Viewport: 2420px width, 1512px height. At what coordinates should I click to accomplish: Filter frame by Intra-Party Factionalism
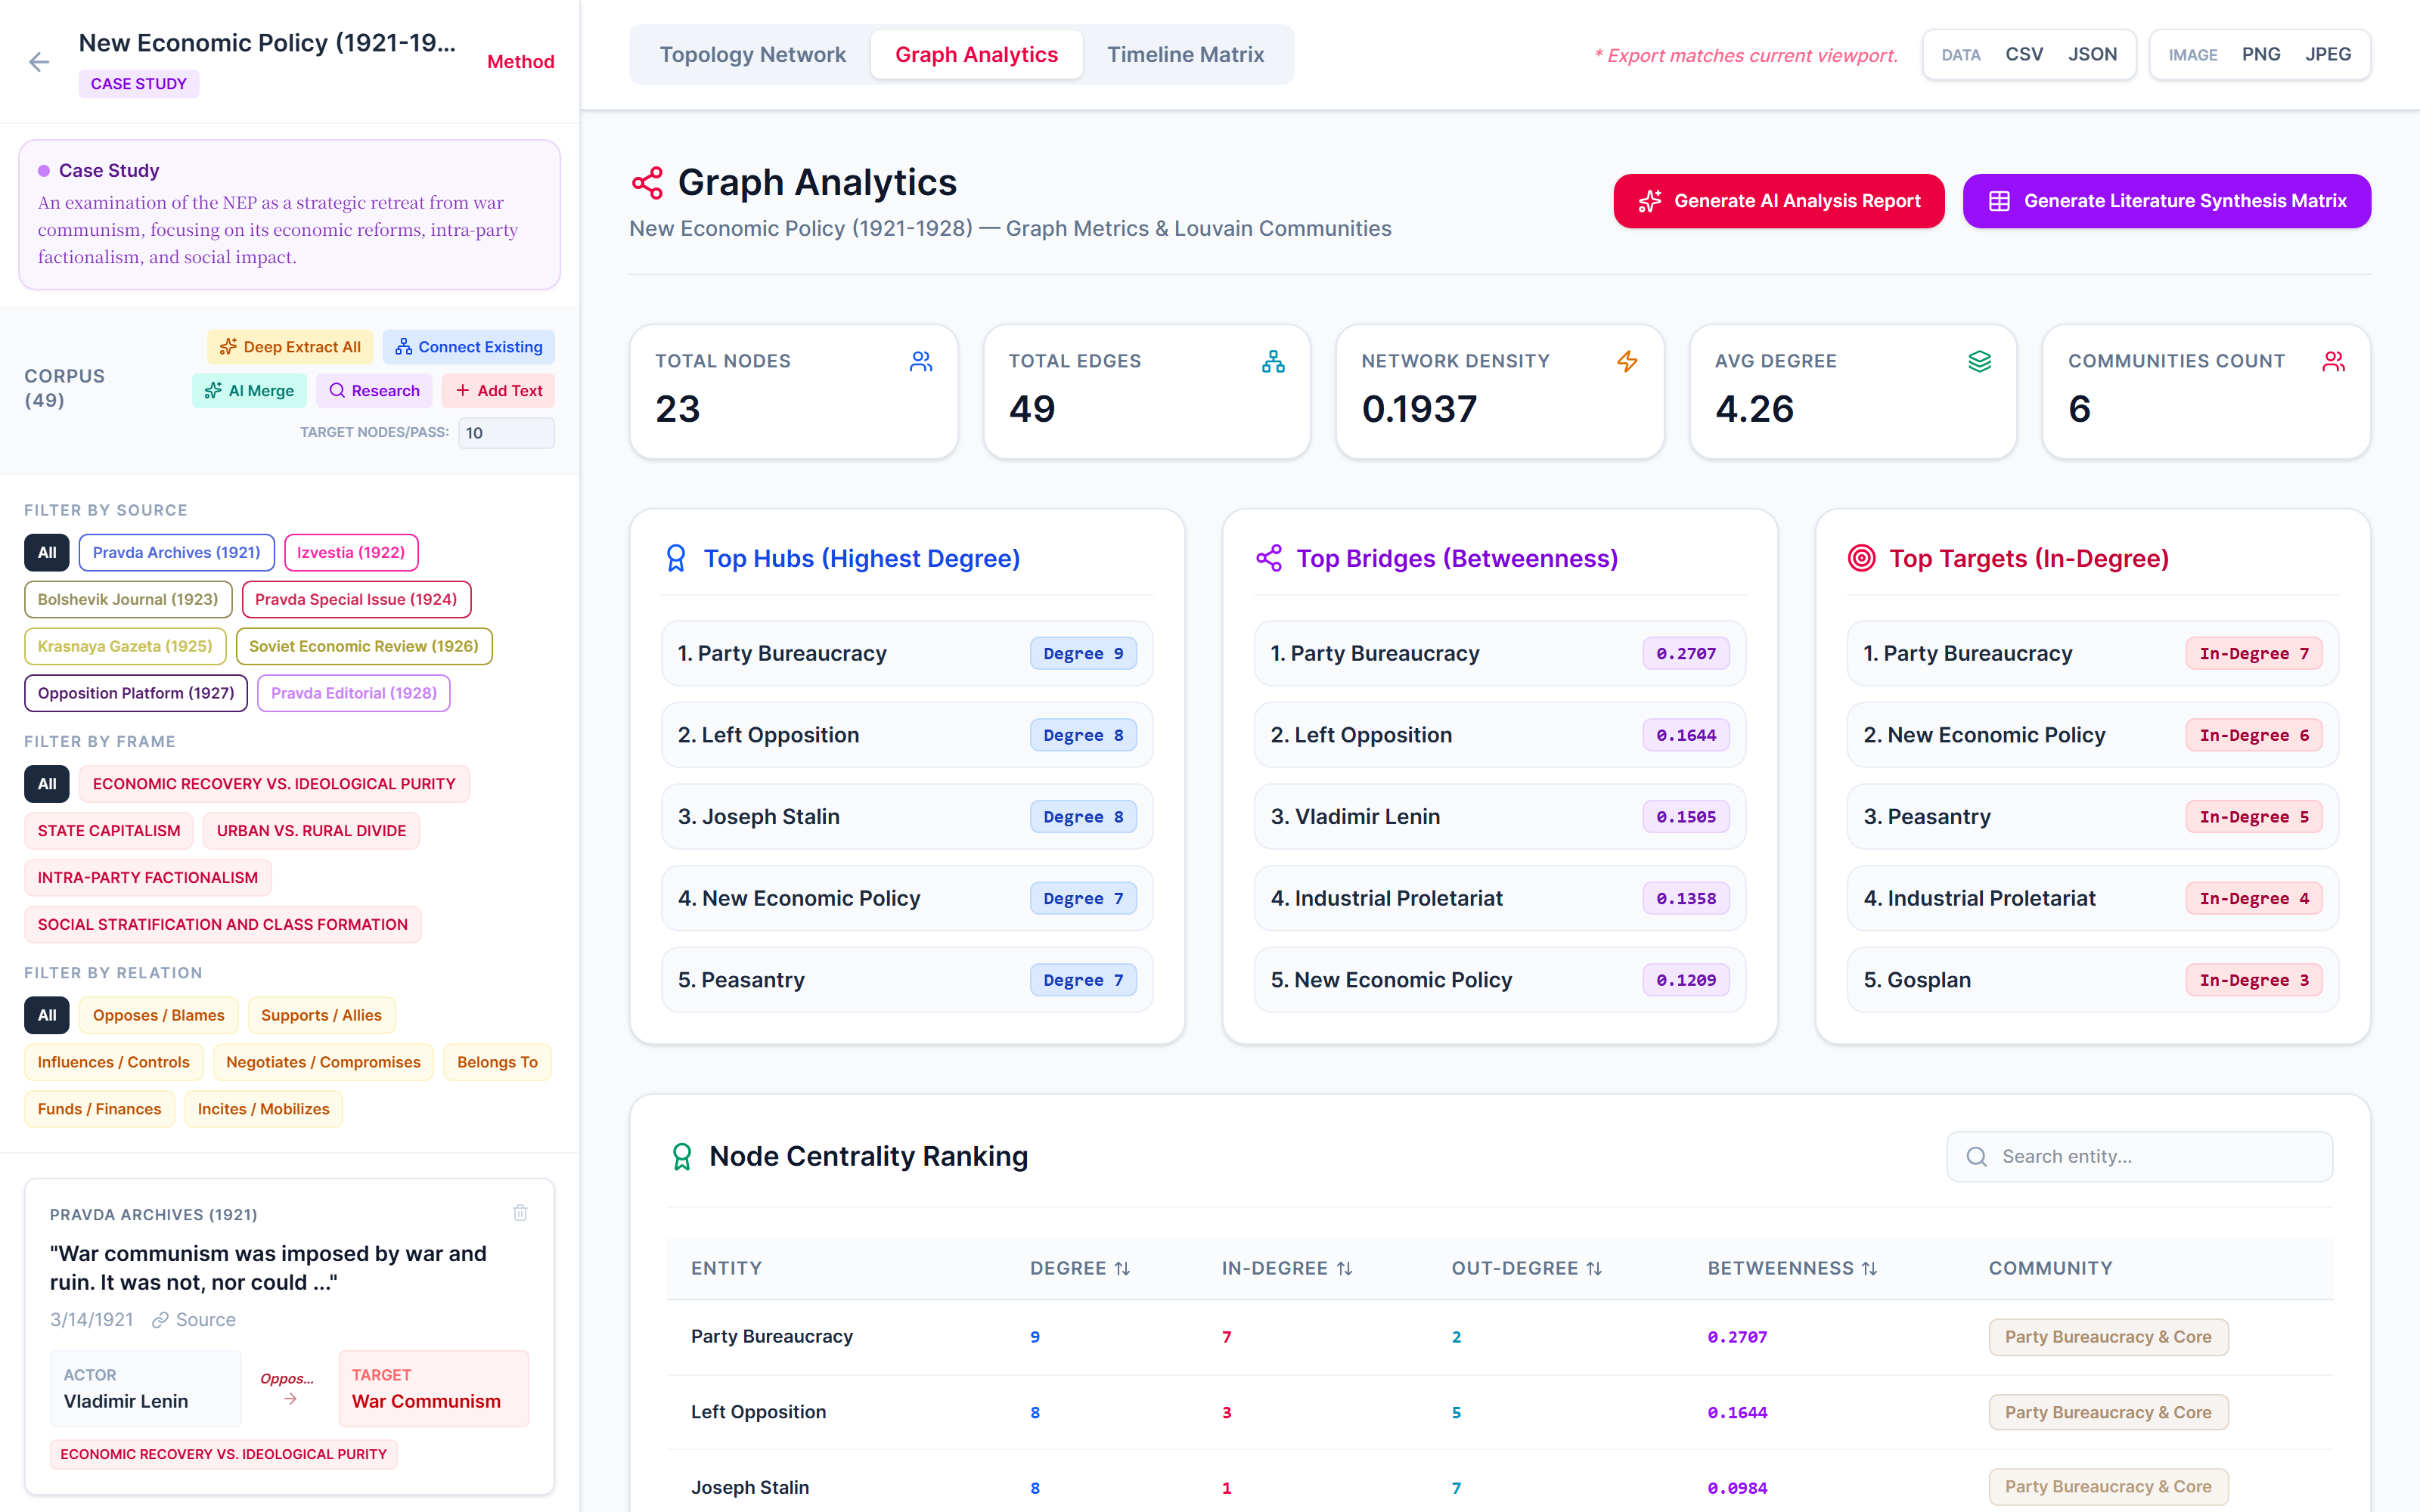148,878
